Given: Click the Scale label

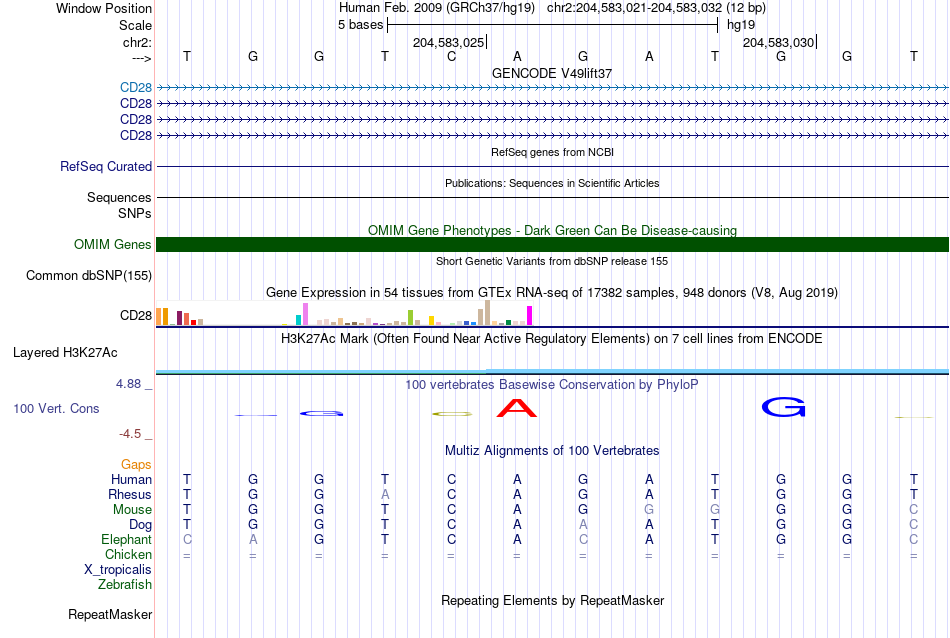Looking at the screenshot, I should 135,25.
